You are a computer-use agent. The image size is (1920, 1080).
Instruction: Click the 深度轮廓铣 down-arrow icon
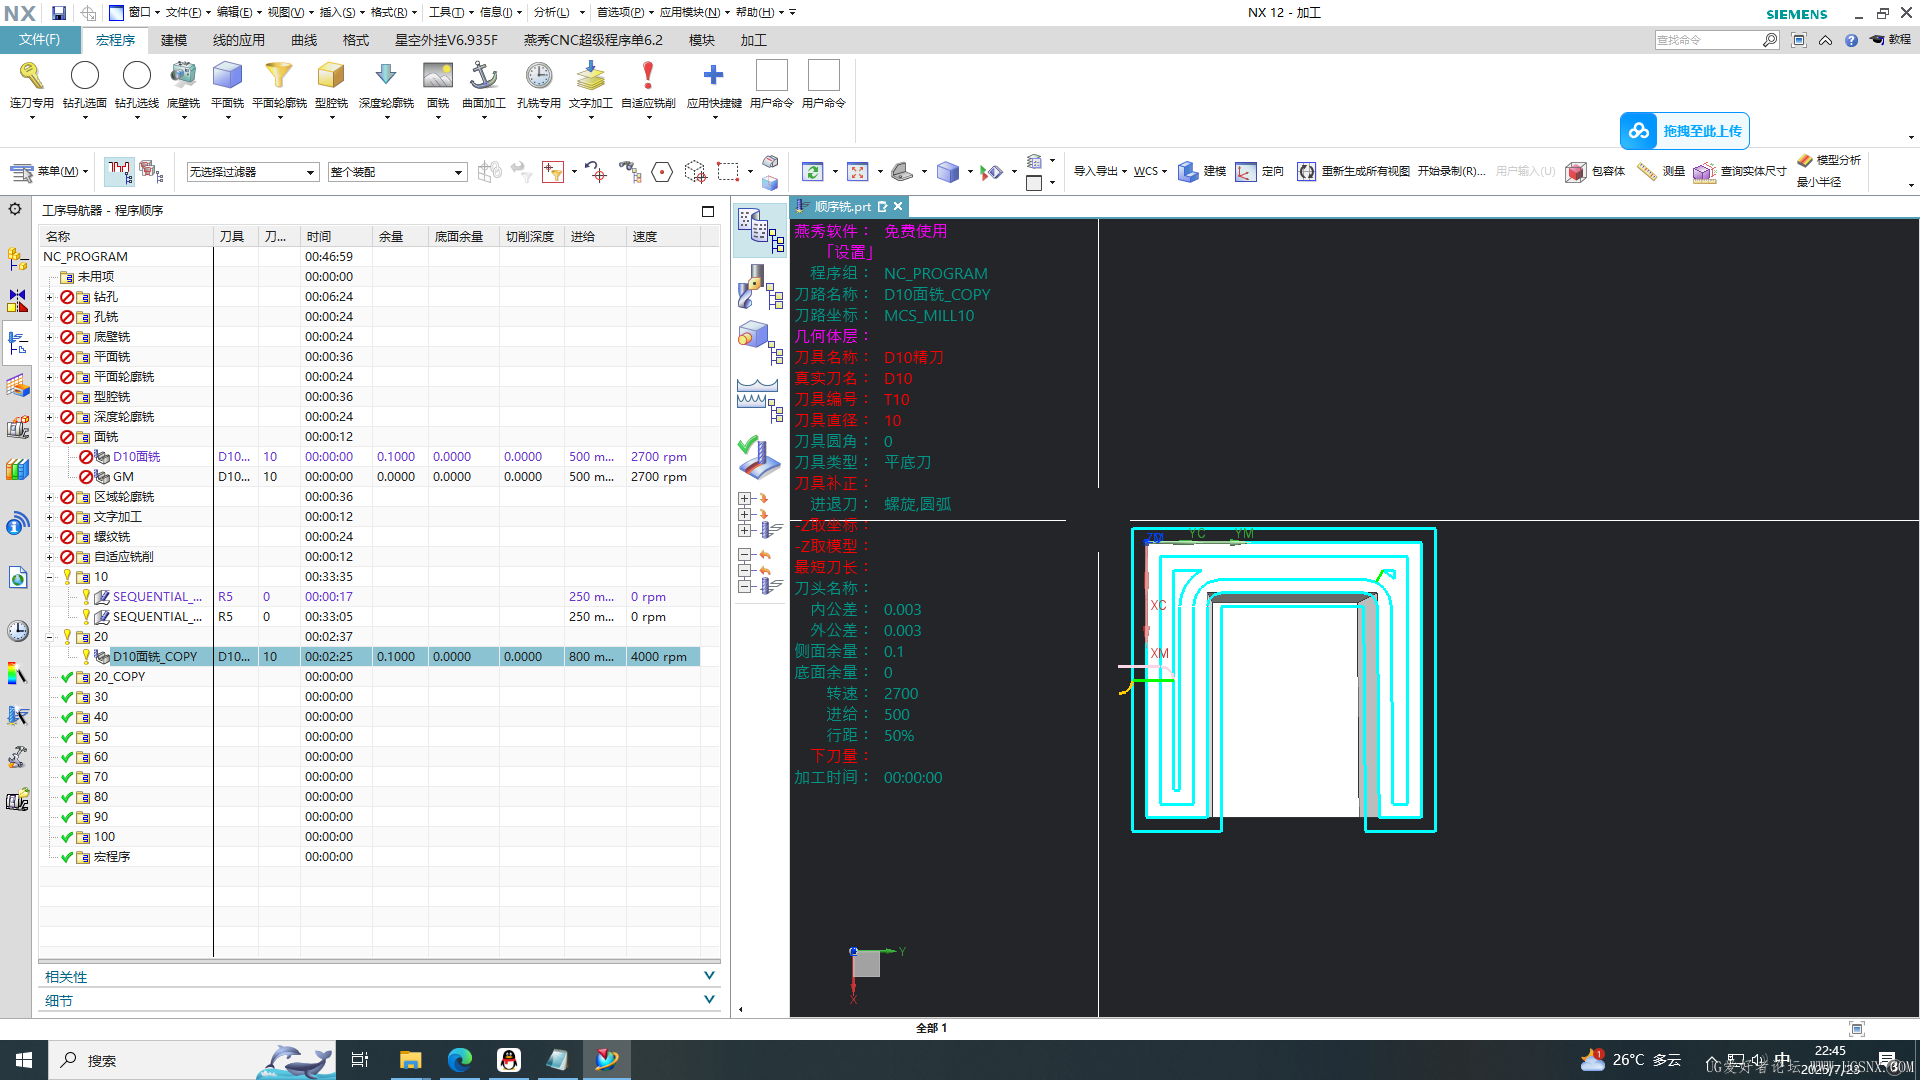[386, 76]
